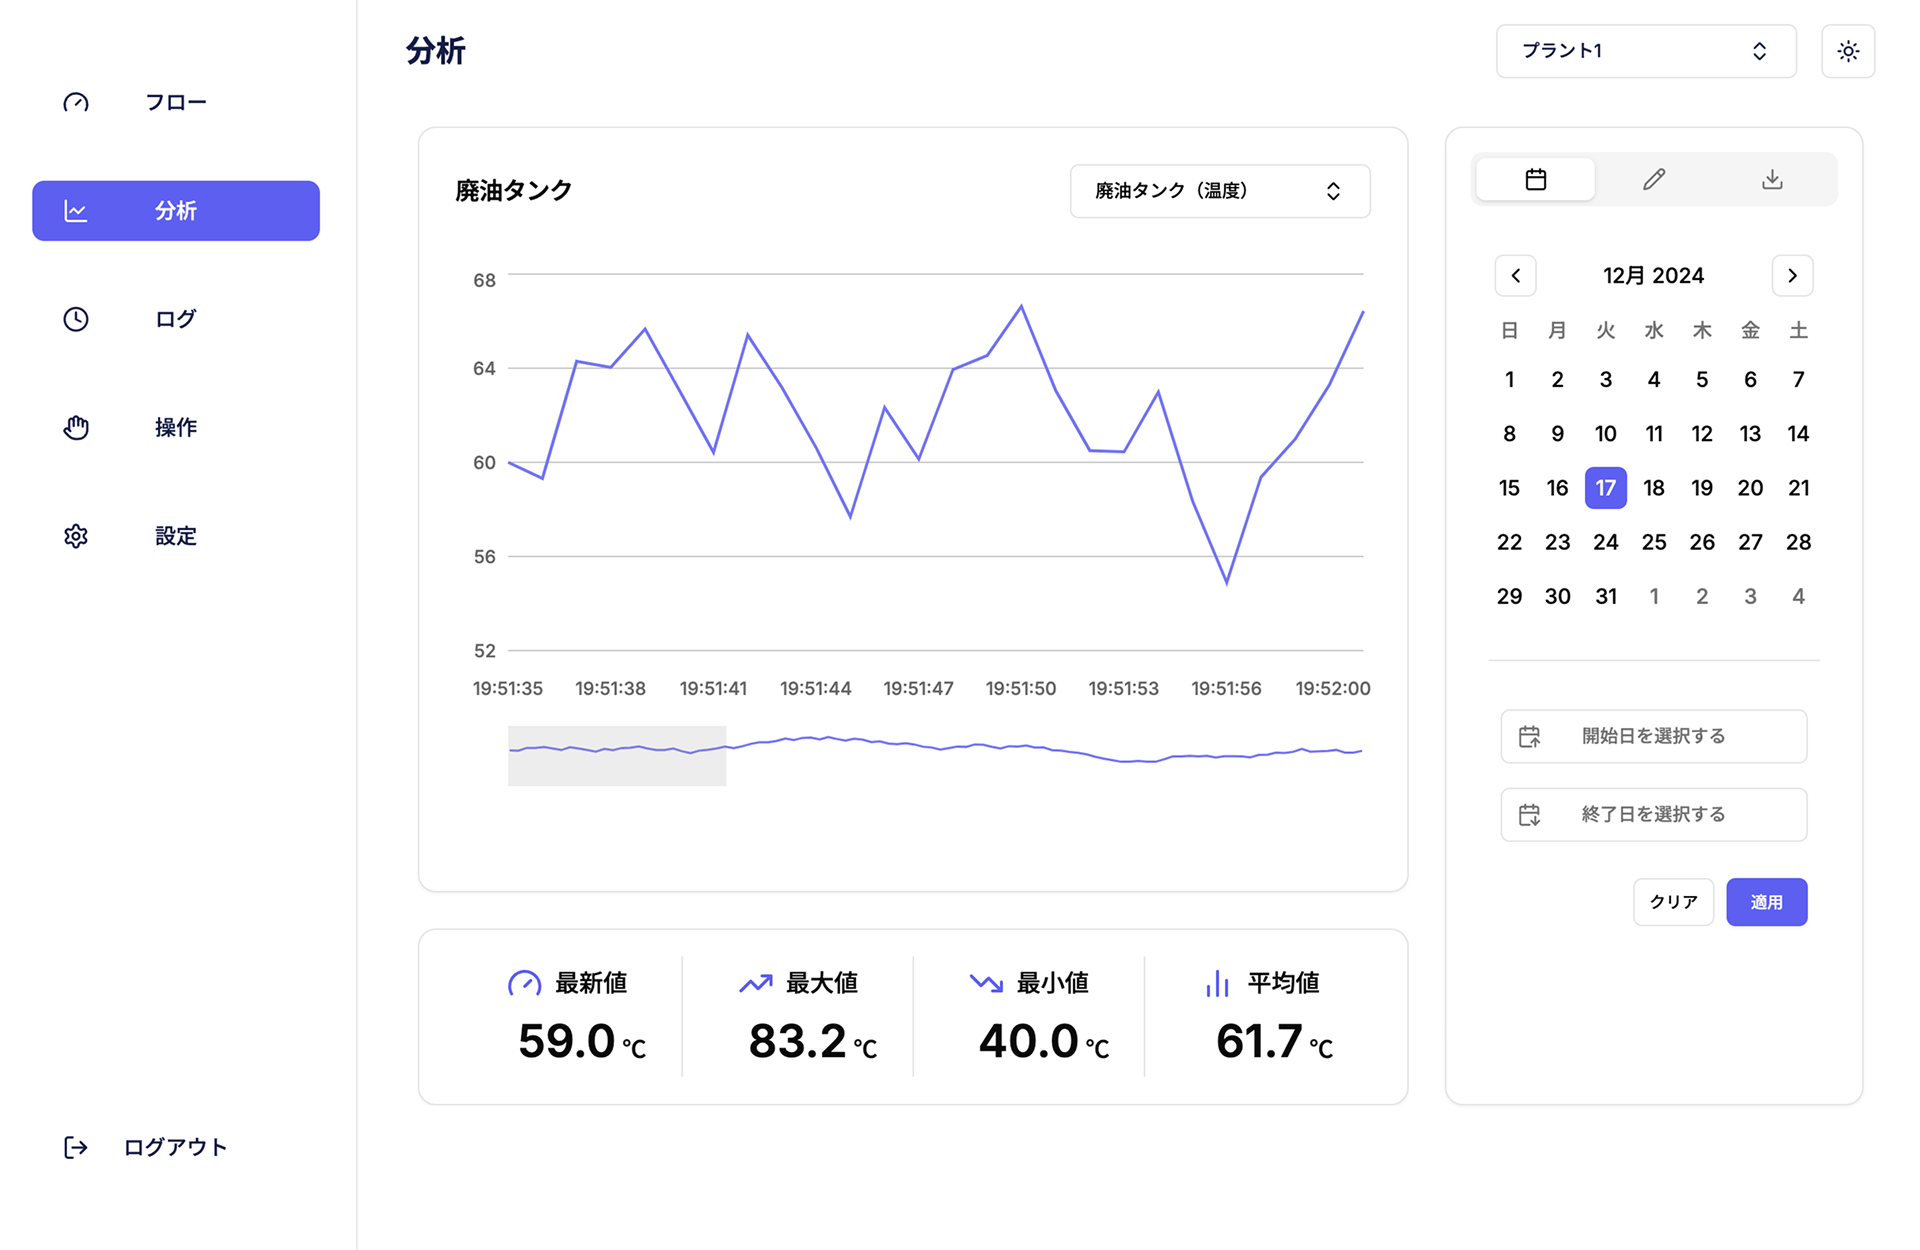Screen dimensions: 1920x1250
Task: Click the ログ clock icon
Action: [76, 319]
